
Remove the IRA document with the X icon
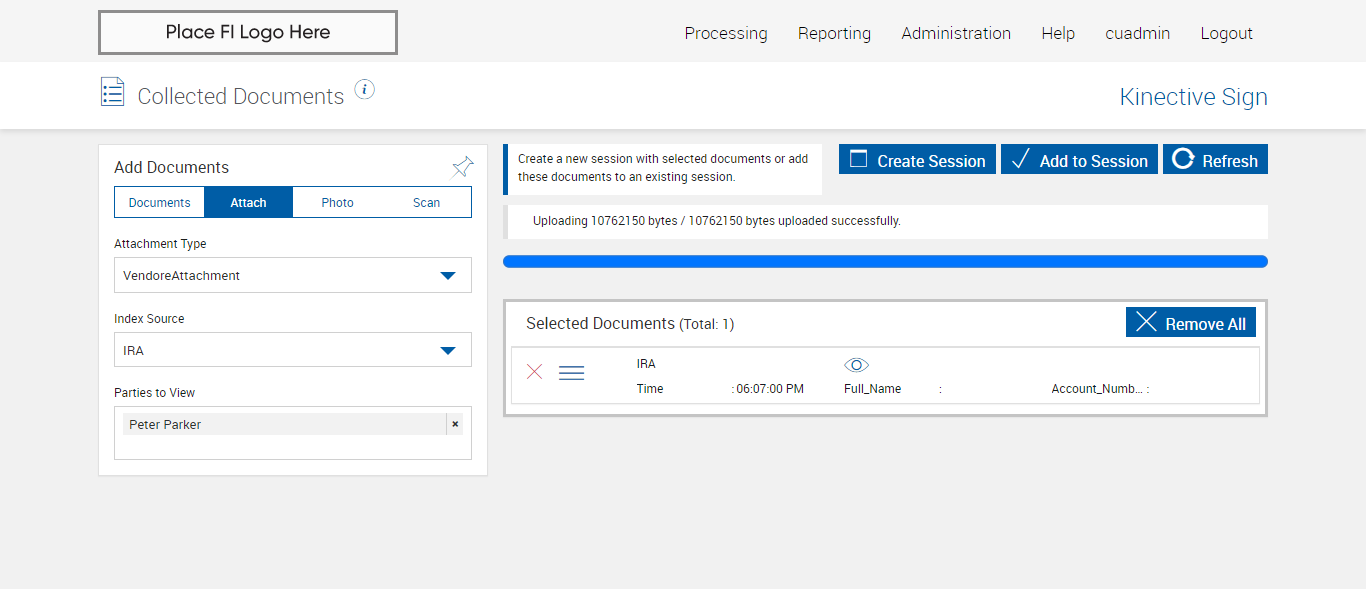(535, 372)
